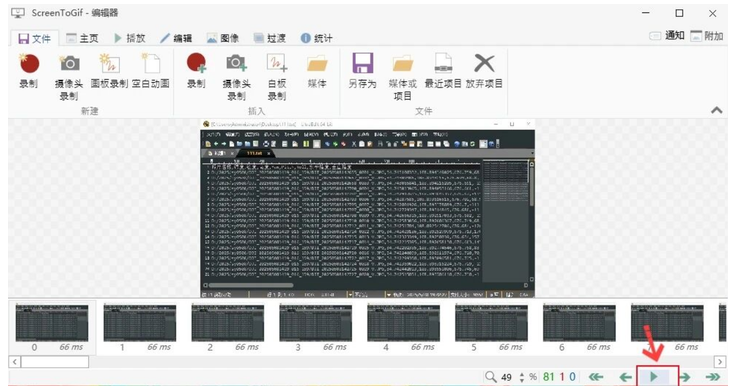Select frame 5 thumbnail

[491, 327]
